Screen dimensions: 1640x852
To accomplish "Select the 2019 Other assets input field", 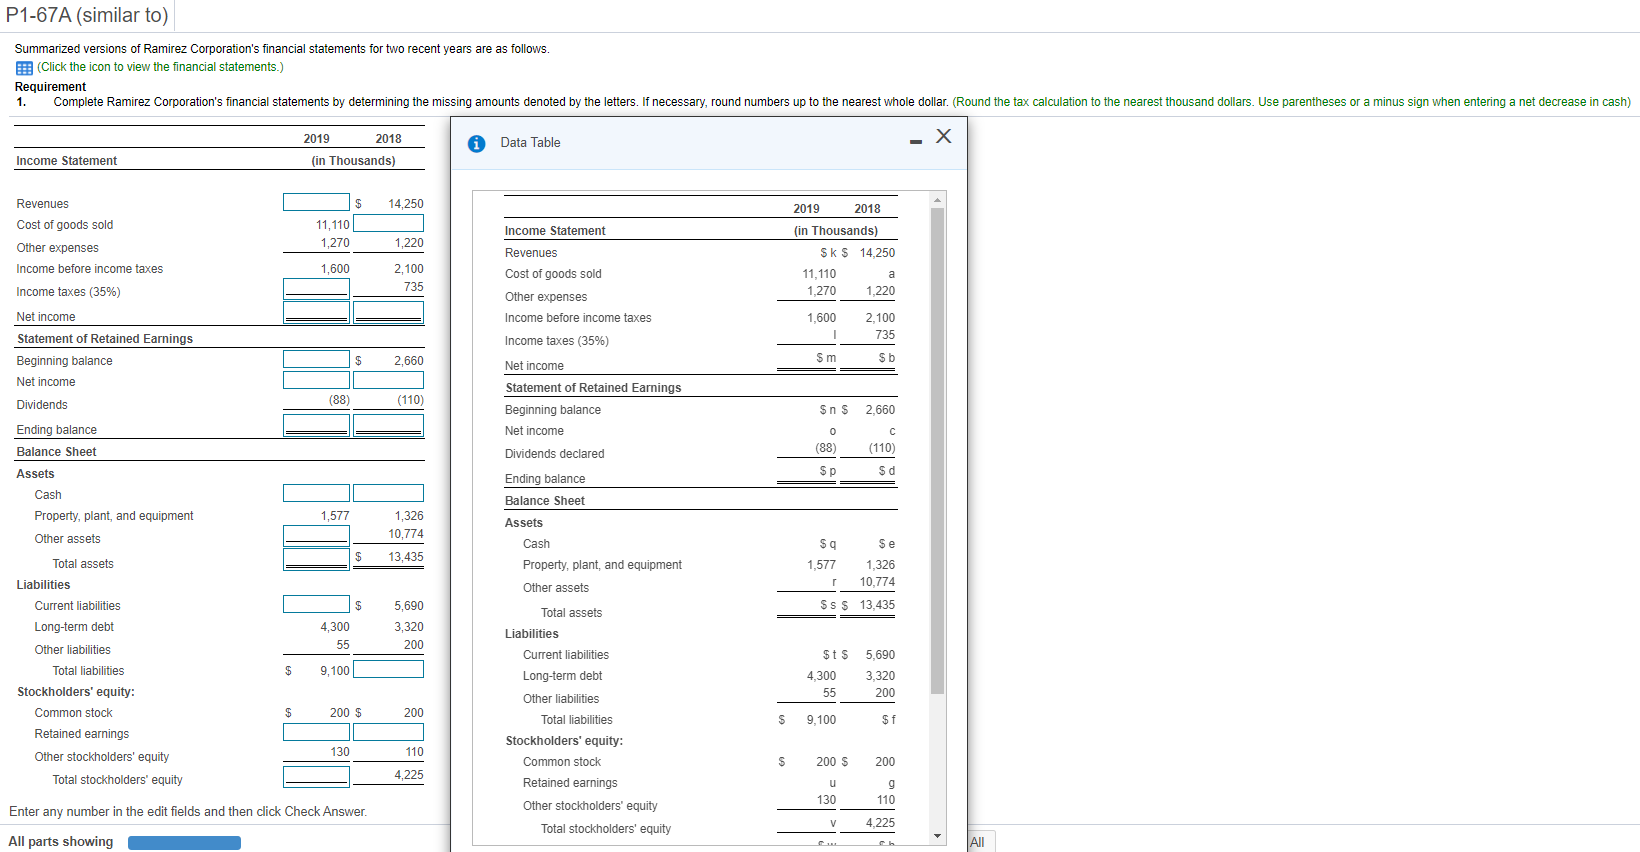I will 316,535.
